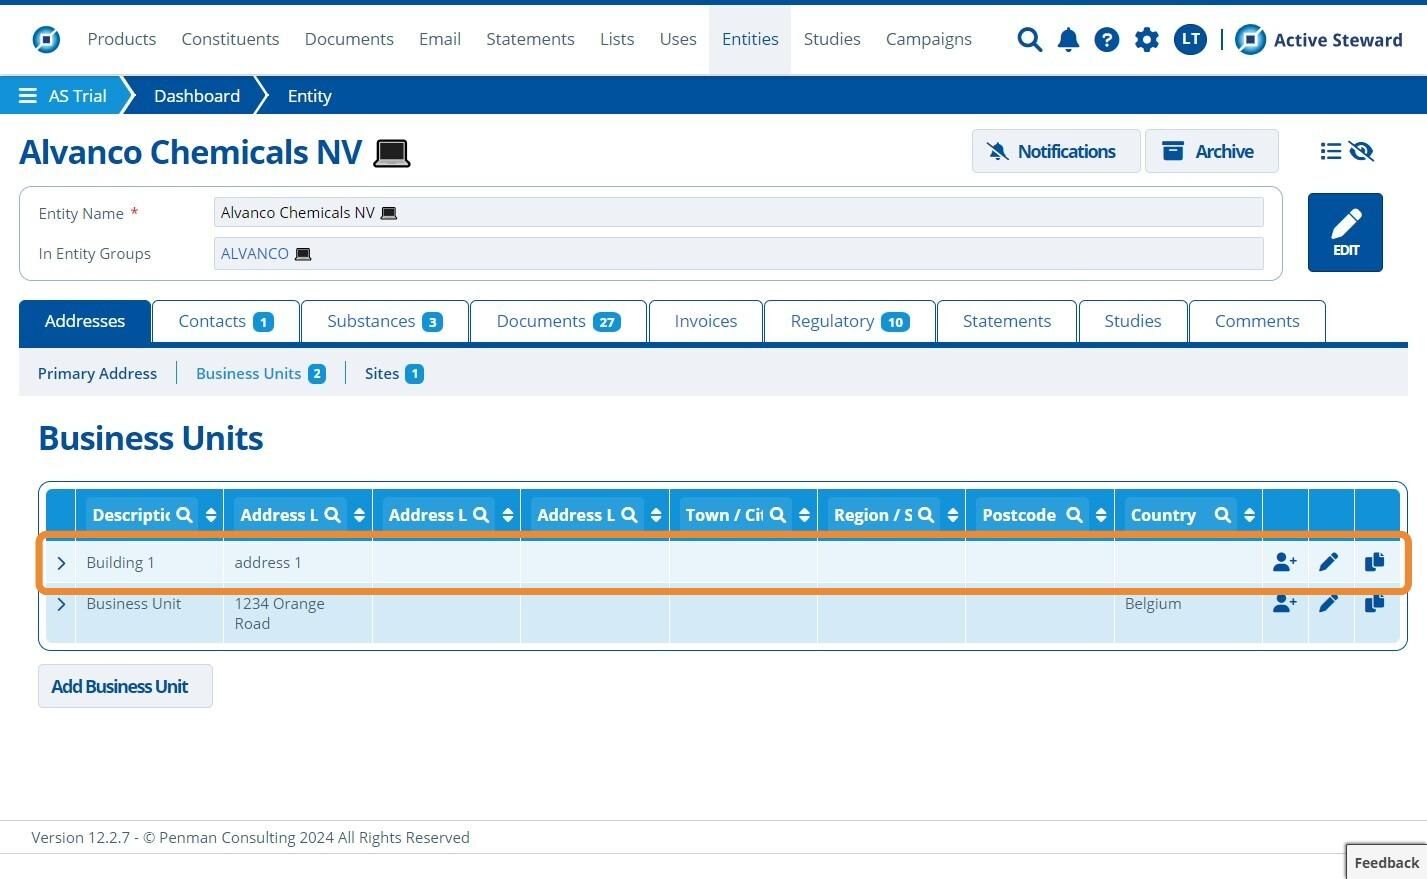Search the Description column
This screenshot has width=1427, height=879.
click(184, 515)
